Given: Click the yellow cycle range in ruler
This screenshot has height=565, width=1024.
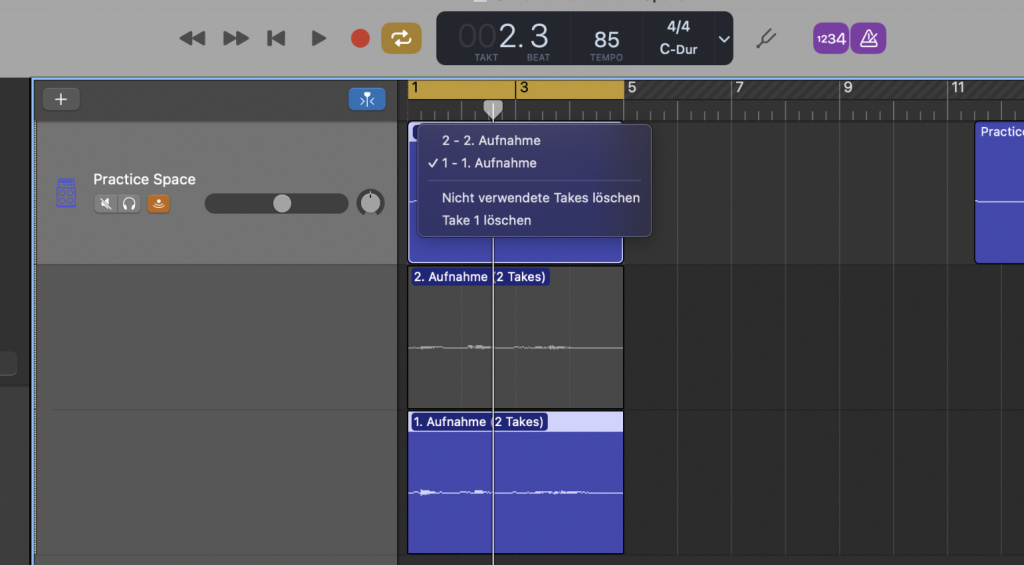Looking at the screenshot, I should [x=515, y=89].
